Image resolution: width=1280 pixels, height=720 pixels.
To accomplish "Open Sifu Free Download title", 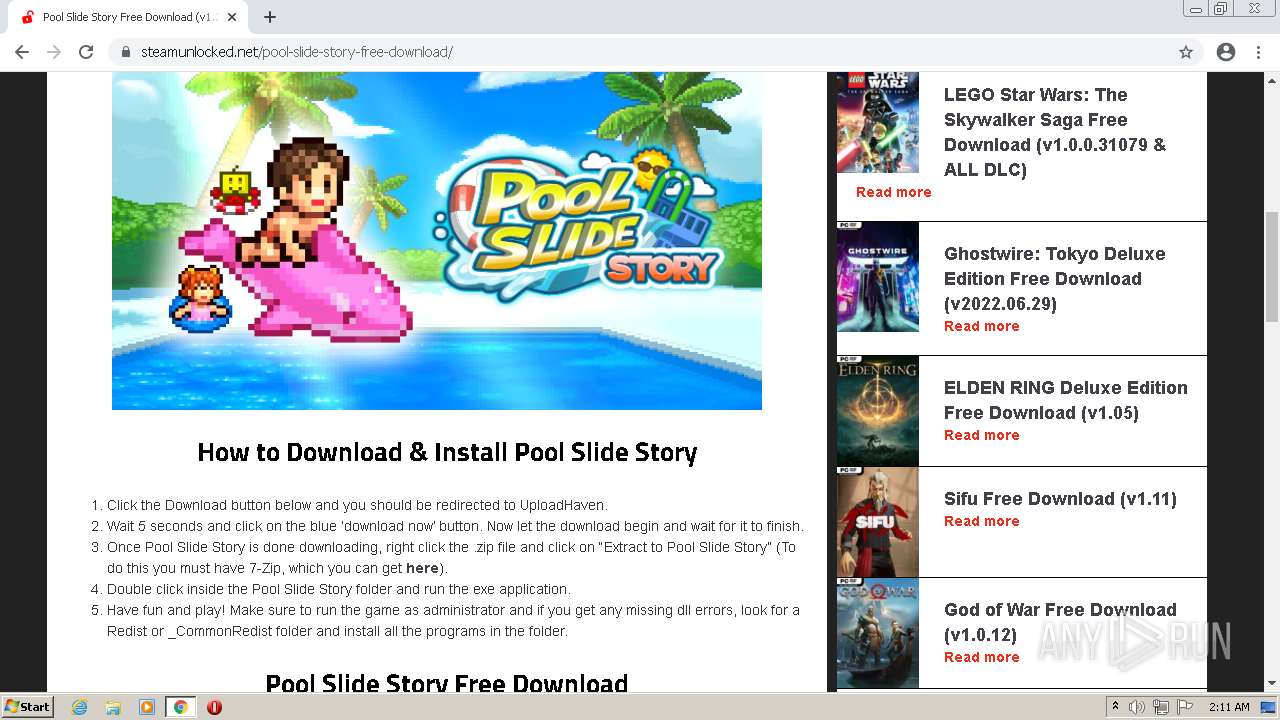I will click(1060, 499).
